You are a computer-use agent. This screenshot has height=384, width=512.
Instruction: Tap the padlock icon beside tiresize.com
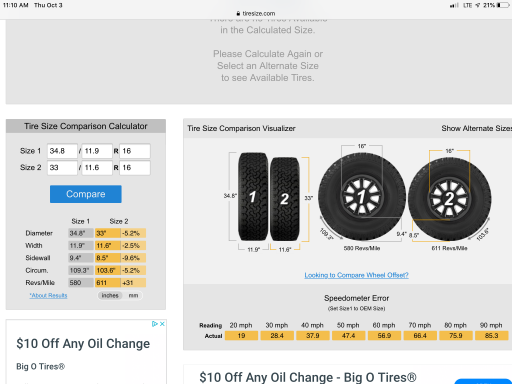point(238,14)
